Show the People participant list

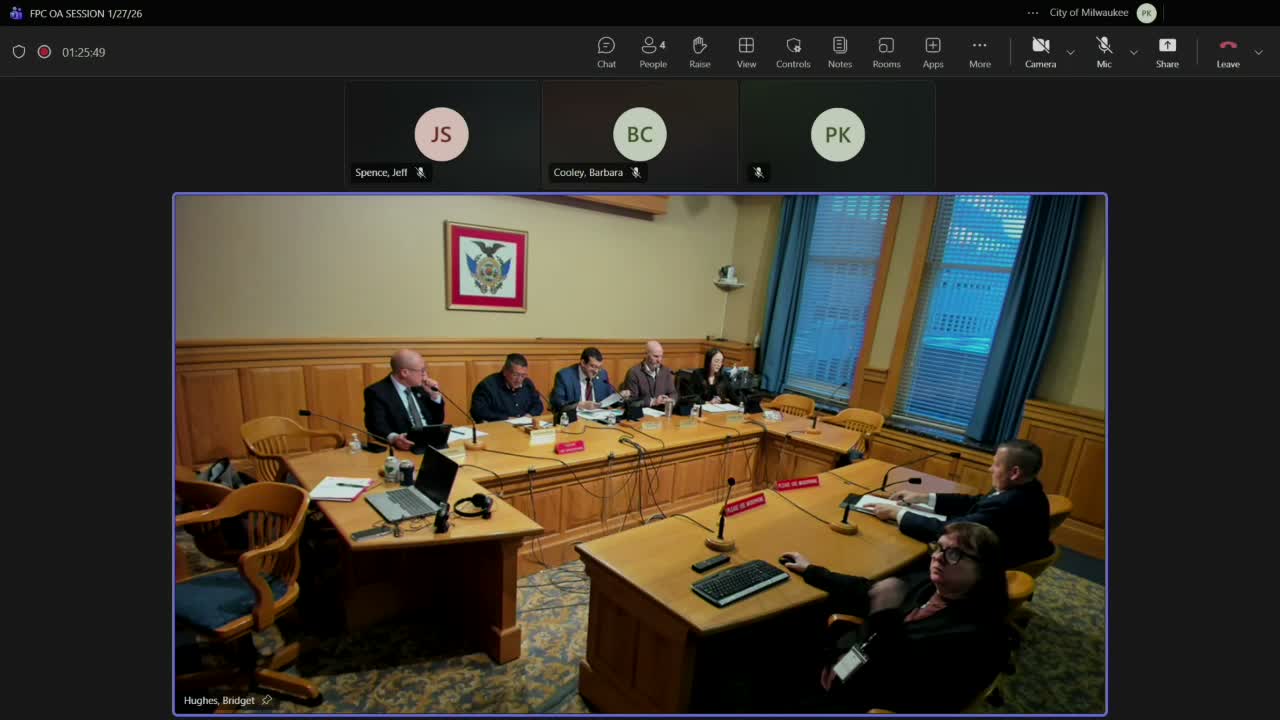tap(653, 52)
